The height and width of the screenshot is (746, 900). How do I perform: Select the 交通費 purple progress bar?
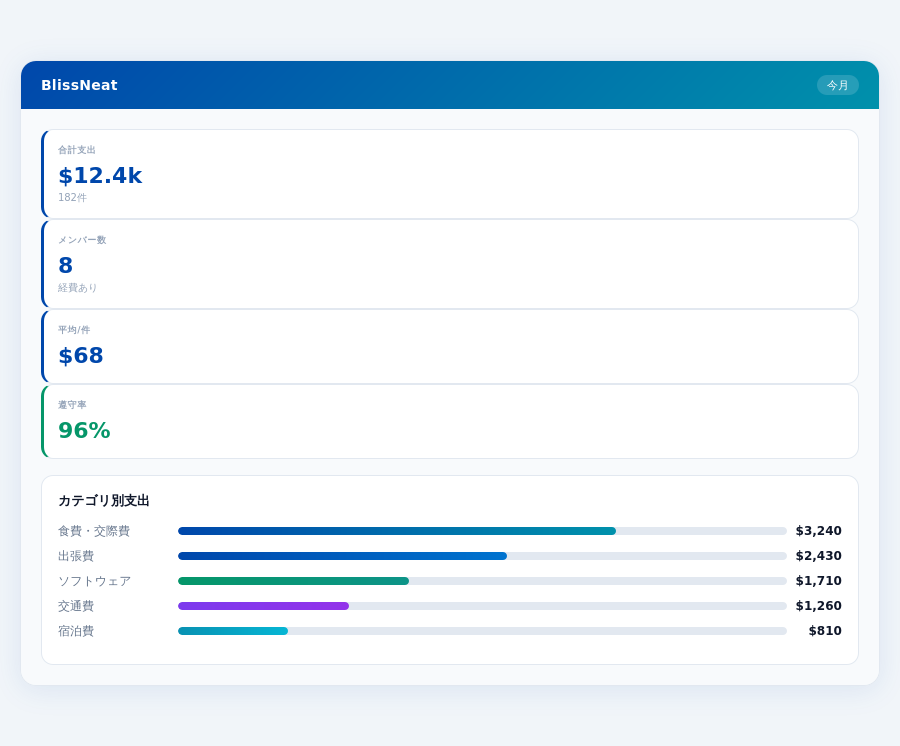point(263,606)
